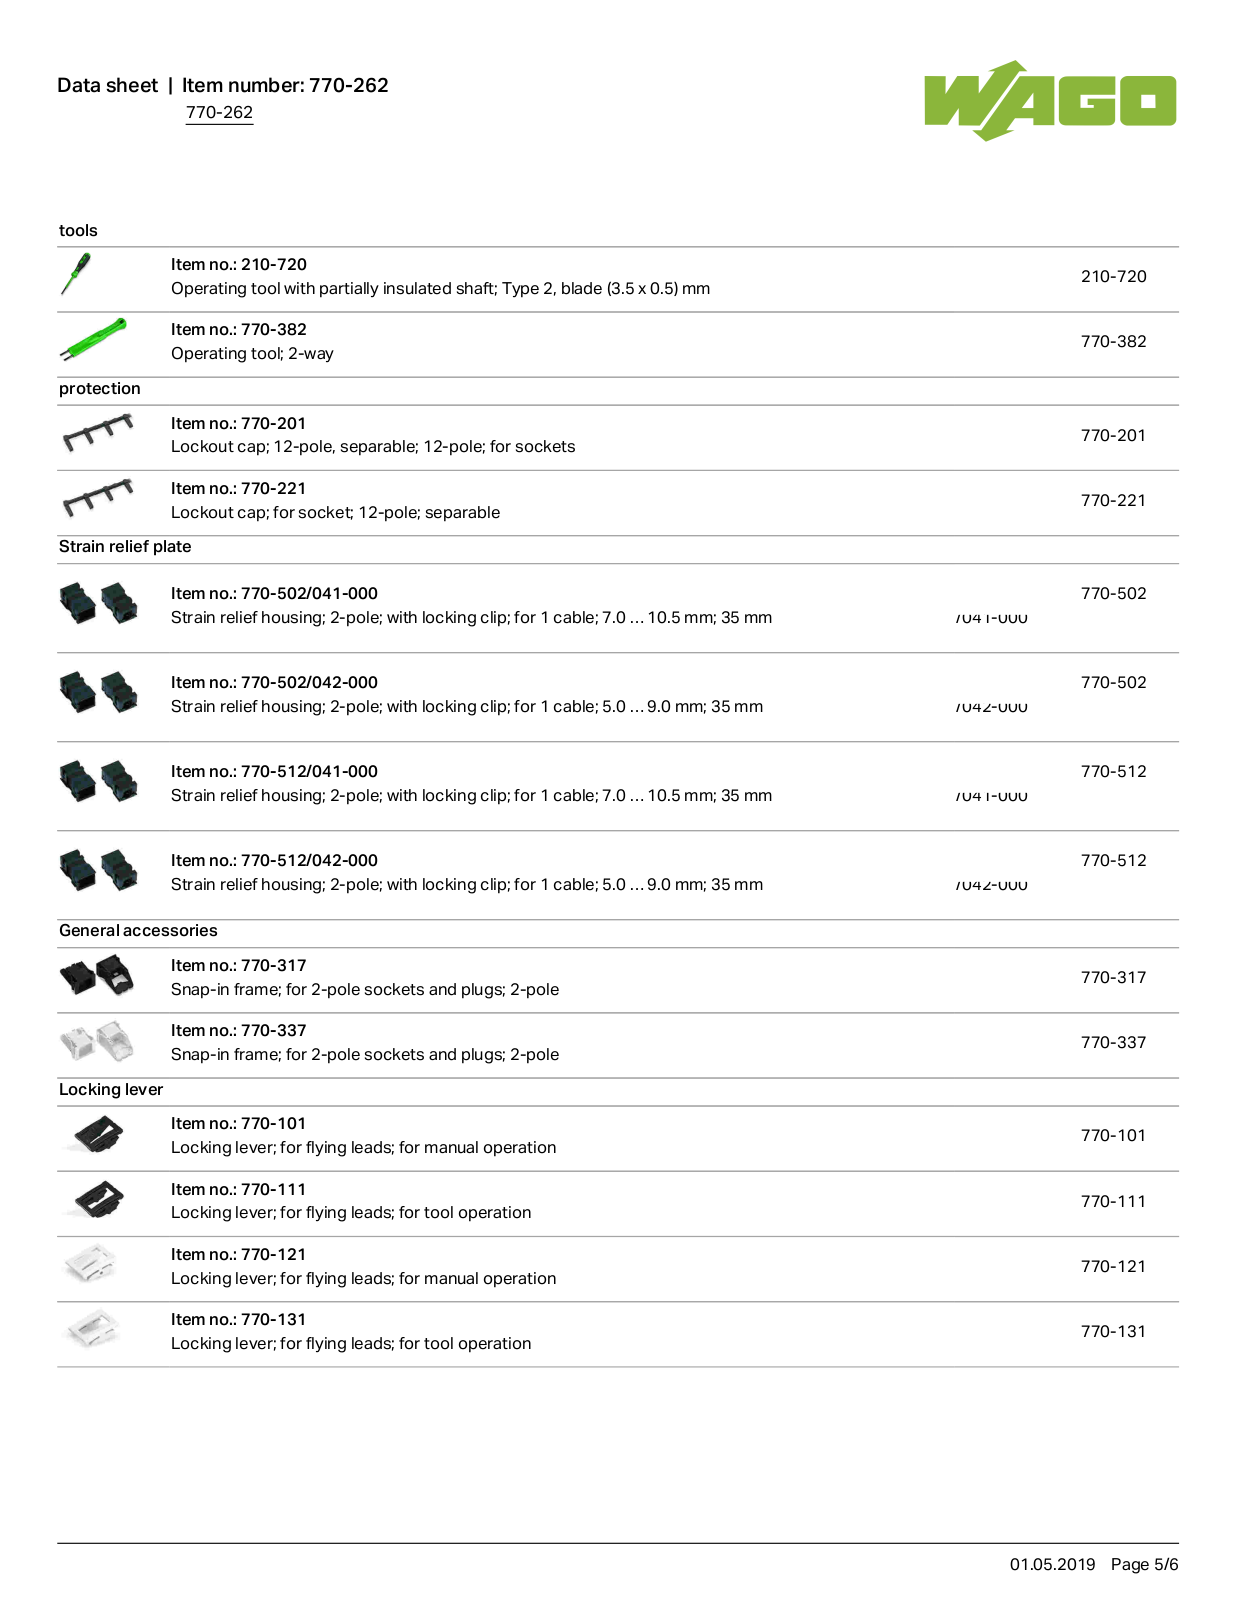
Task: Click the white 770-337 snap-in frame image
Action: (96, 1041)
